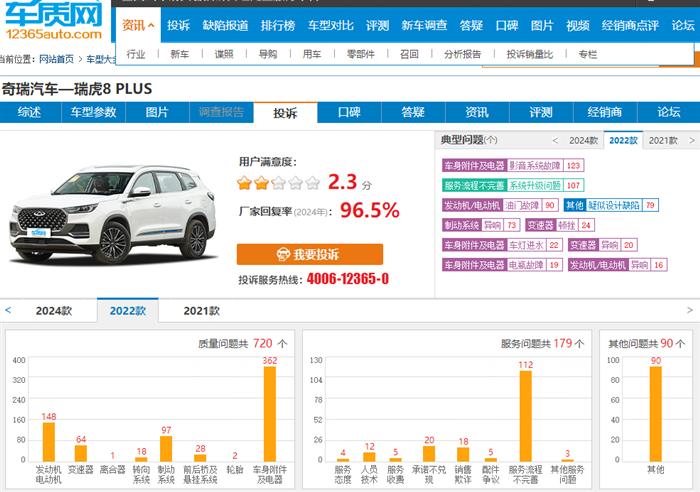
Task: Click the star rating icons
Action: pos(279,183)
